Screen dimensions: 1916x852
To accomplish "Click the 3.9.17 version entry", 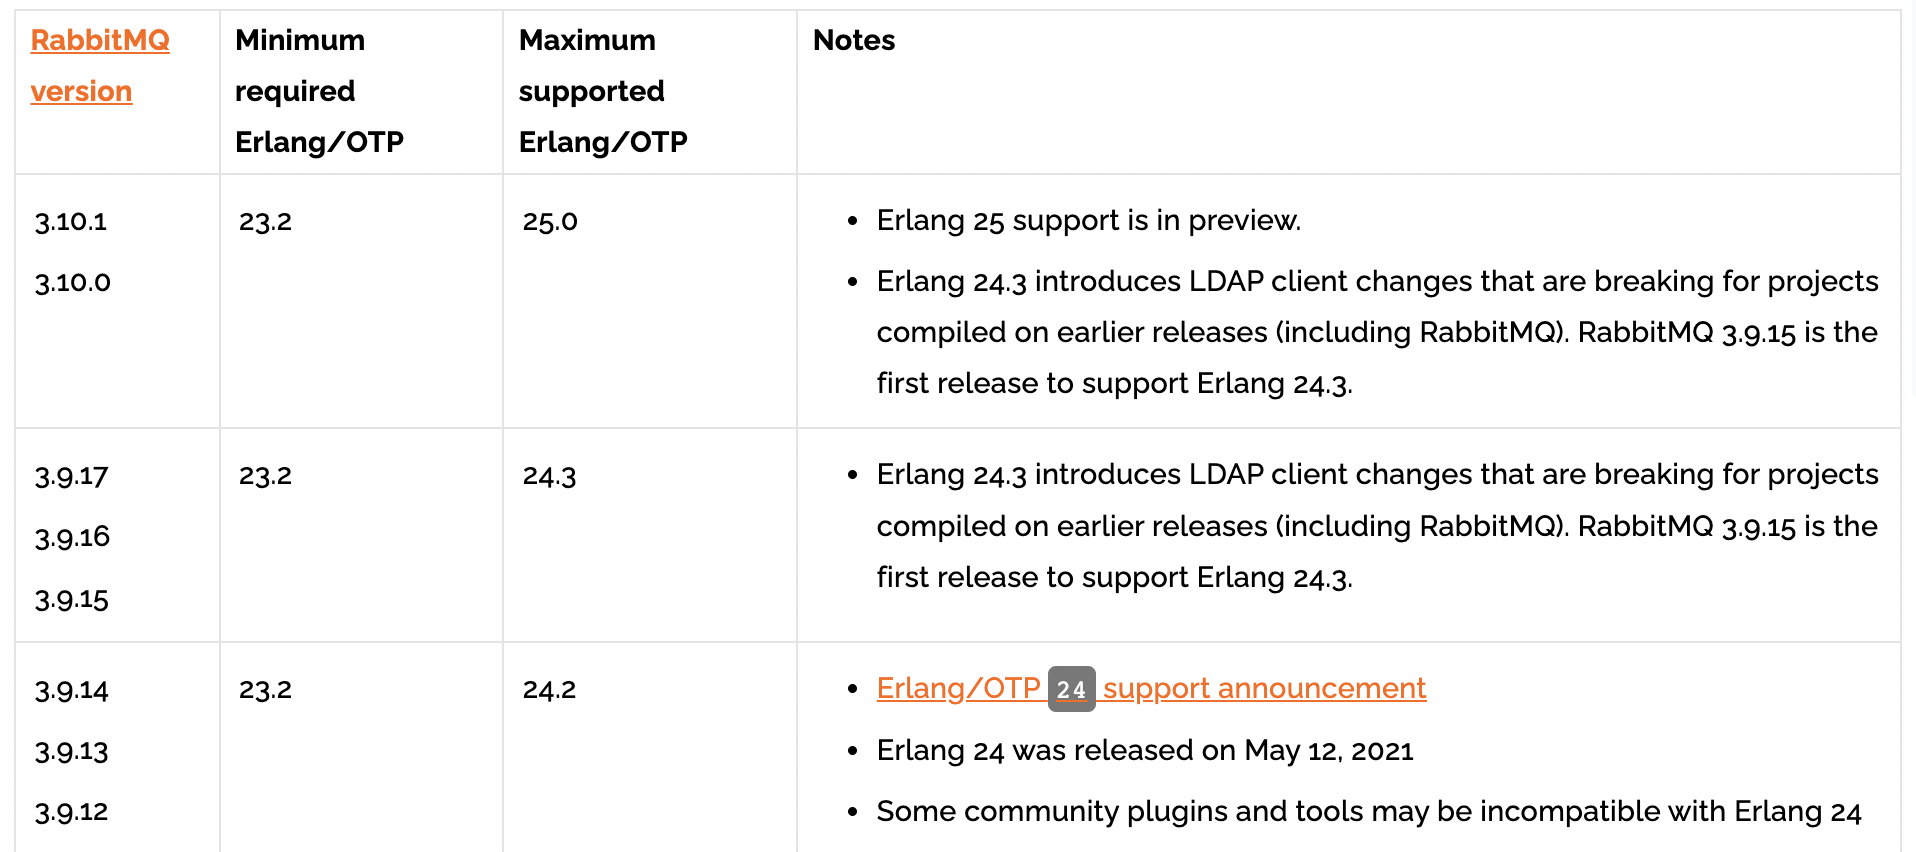I will [71, 476].
